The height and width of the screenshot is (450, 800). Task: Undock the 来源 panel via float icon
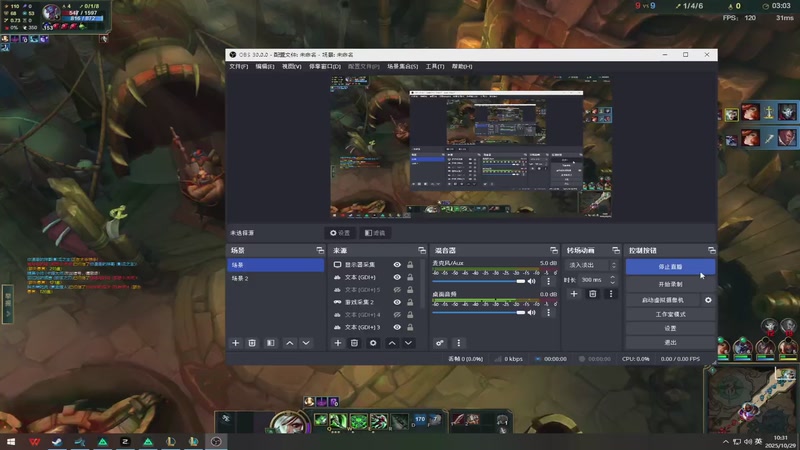click(x=422, y=251)
